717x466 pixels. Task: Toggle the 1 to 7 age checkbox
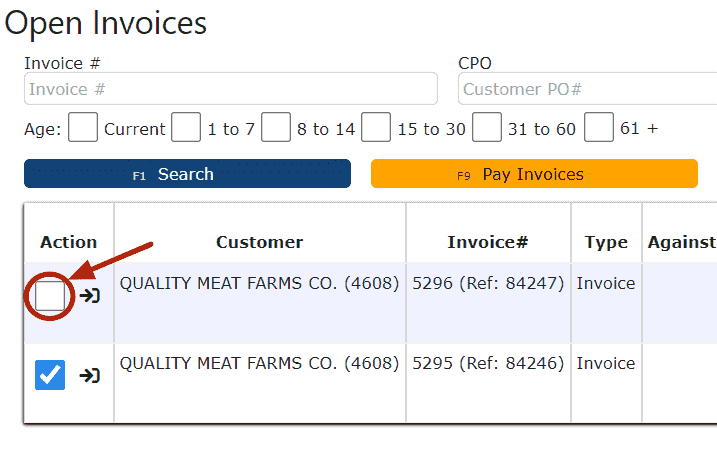tap(186, 128)
